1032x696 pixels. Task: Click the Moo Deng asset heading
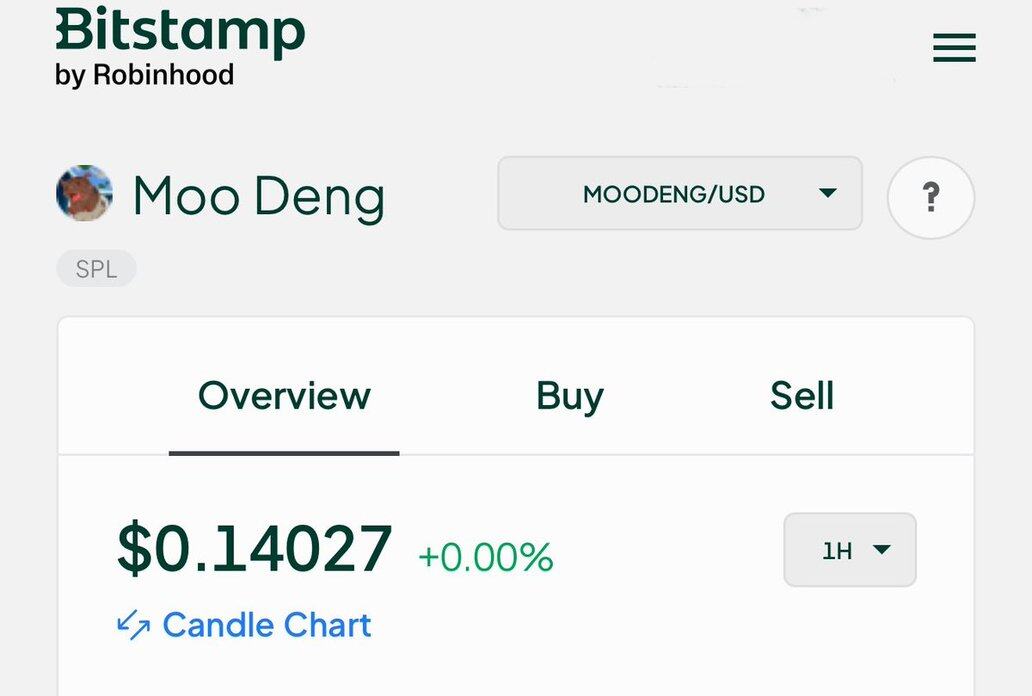point(259,196)
